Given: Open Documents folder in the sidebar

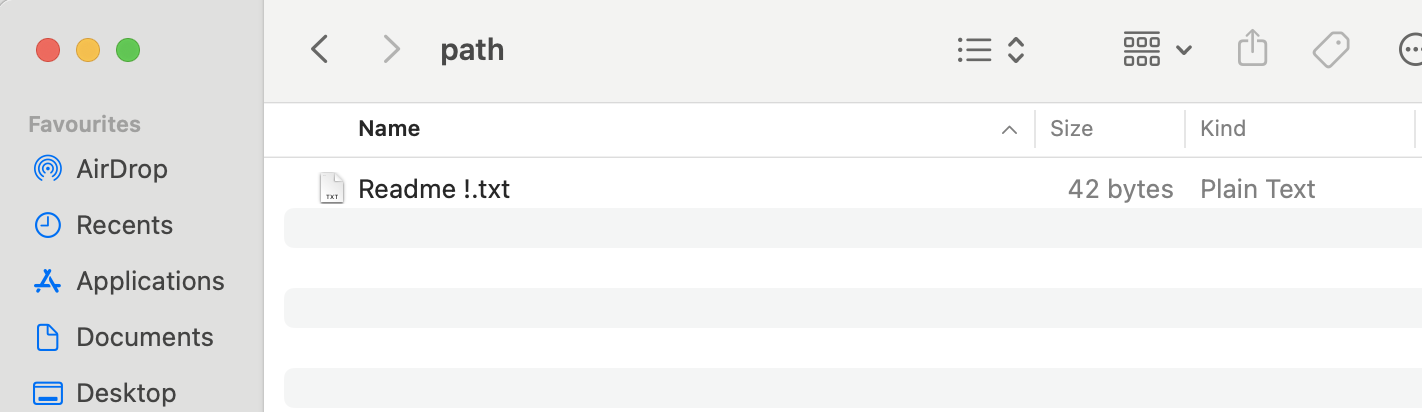Looking at the screenshot, I should pos(144,337).
